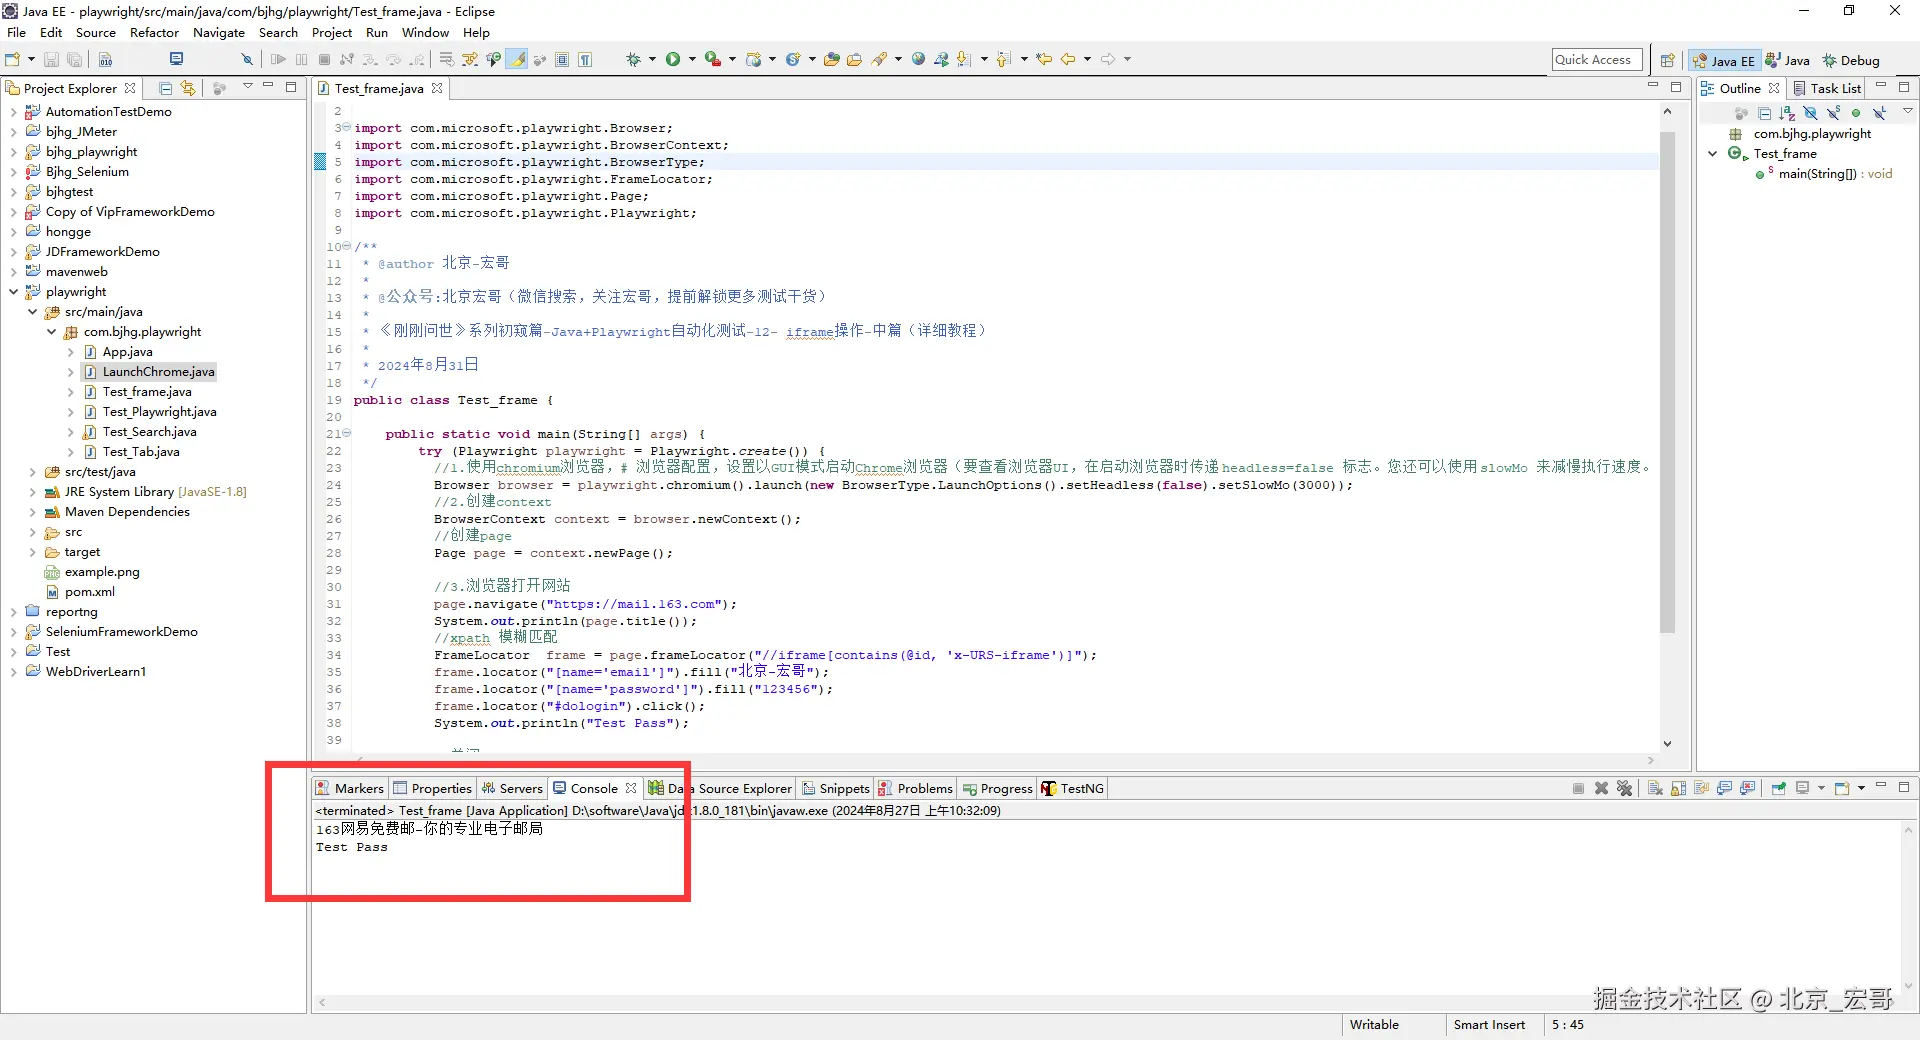Select pom.xml in Project Explorer
Image resolution: width=1920 pixels, height=1040 pixels.
point(90,592)
